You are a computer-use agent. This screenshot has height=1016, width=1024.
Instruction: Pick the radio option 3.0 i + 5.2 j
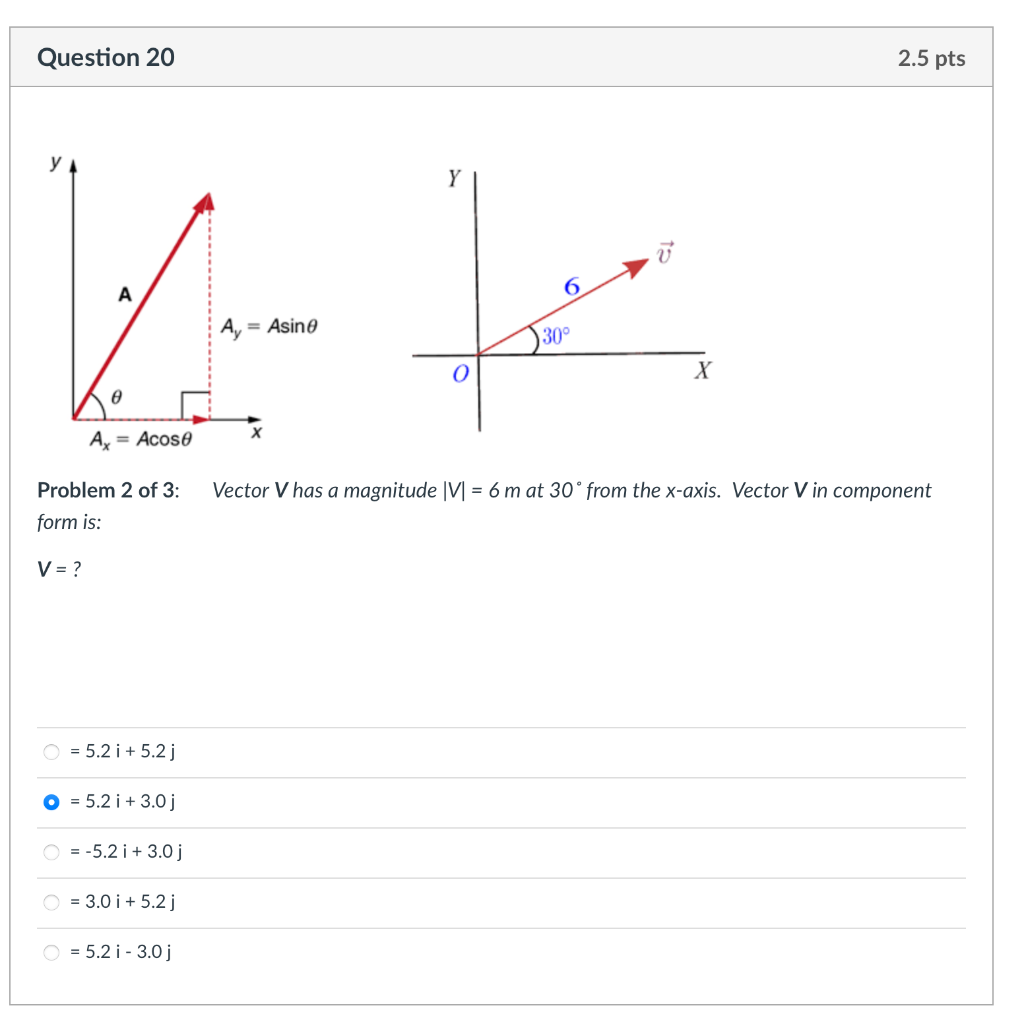click(x=52, y=902)
